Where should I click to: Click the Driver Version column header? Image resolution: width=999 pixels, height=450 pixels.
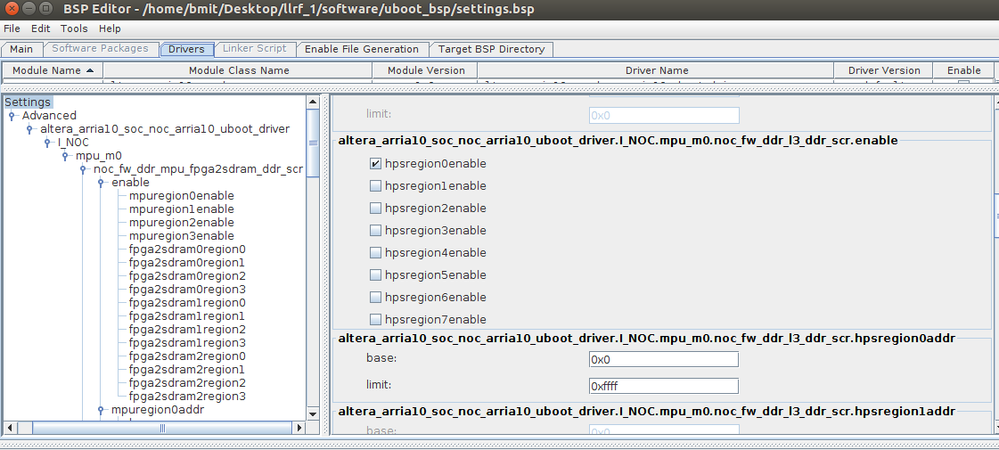click(x=884, y=70)
